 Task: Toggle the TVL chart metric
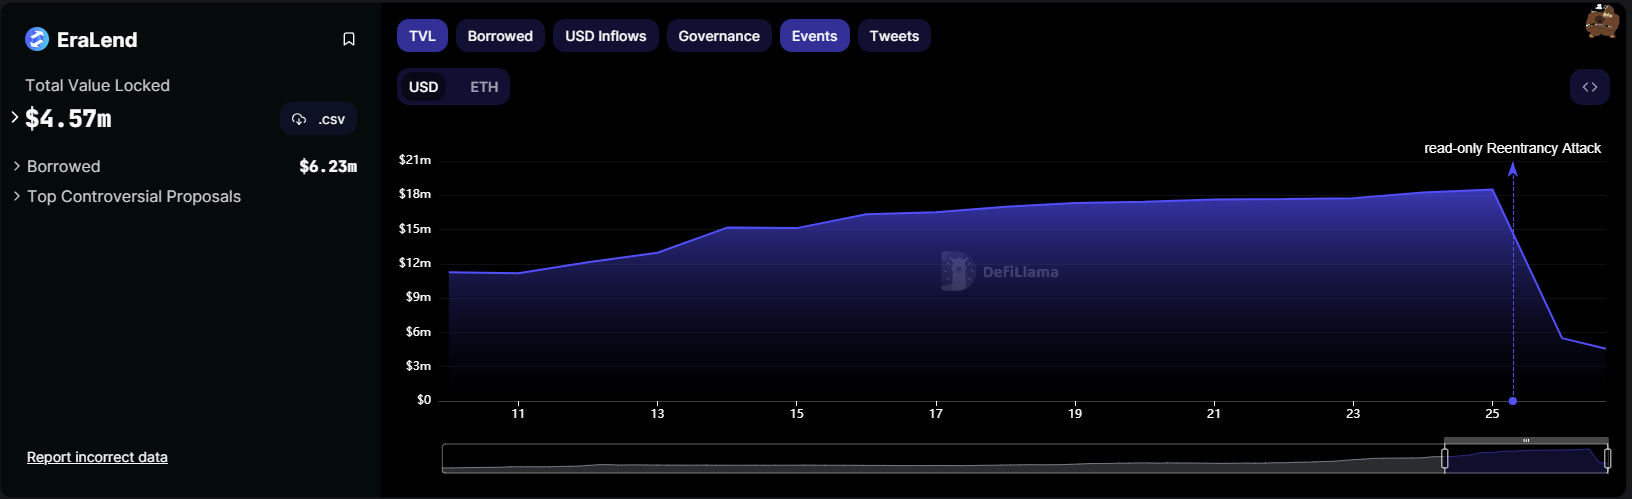pos(422,36)
